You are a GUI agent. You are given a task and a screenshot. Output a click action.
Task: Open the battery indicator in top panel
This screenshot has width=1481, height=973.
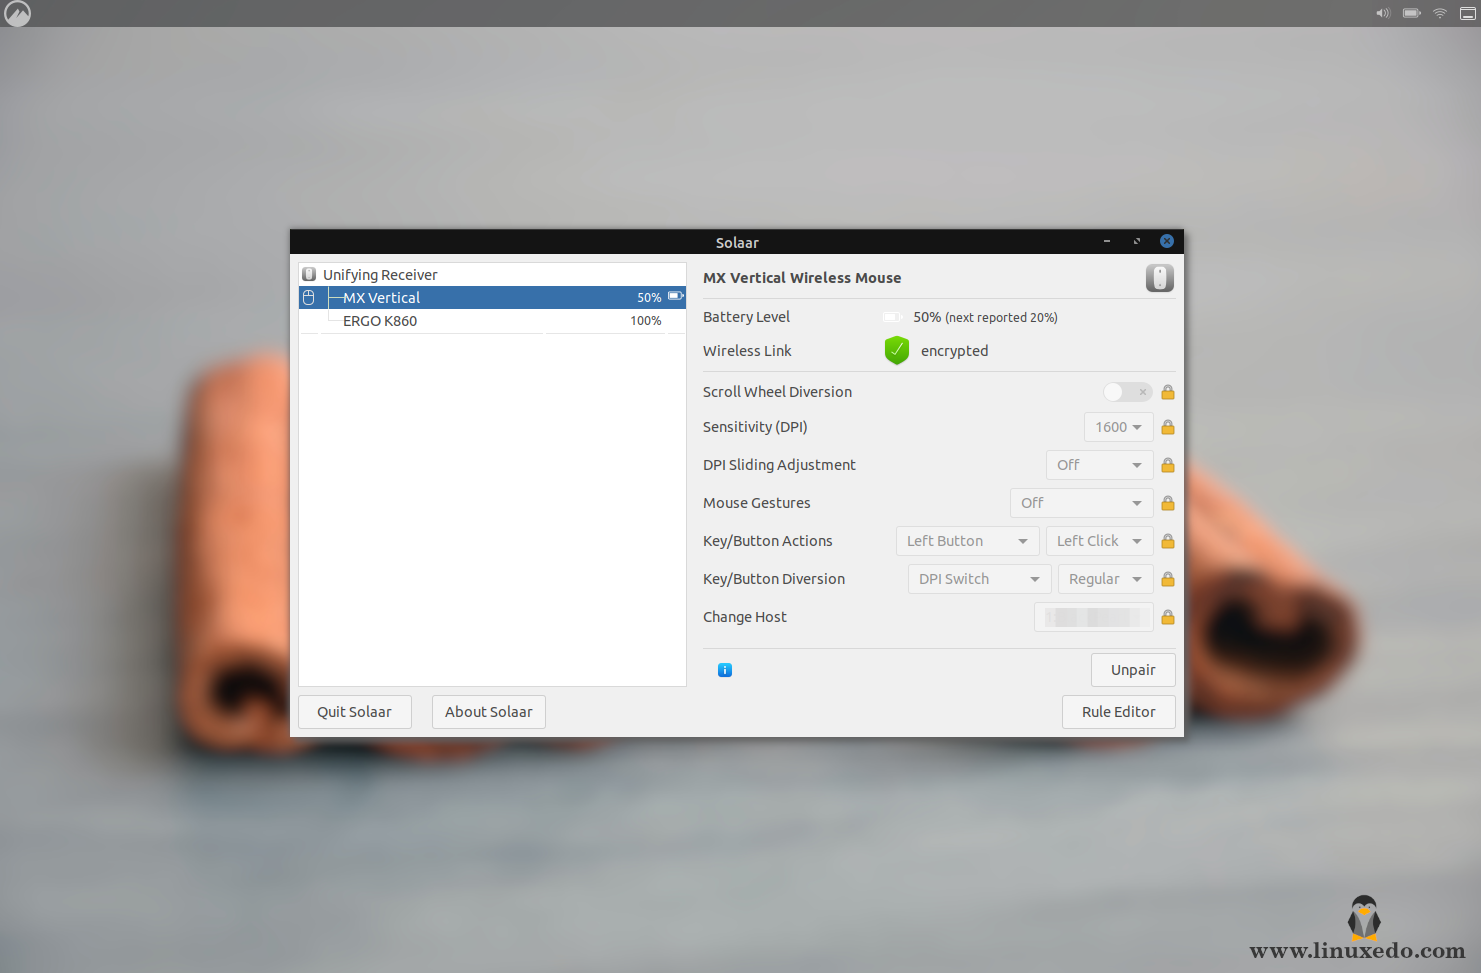(x=1412, y=13)
